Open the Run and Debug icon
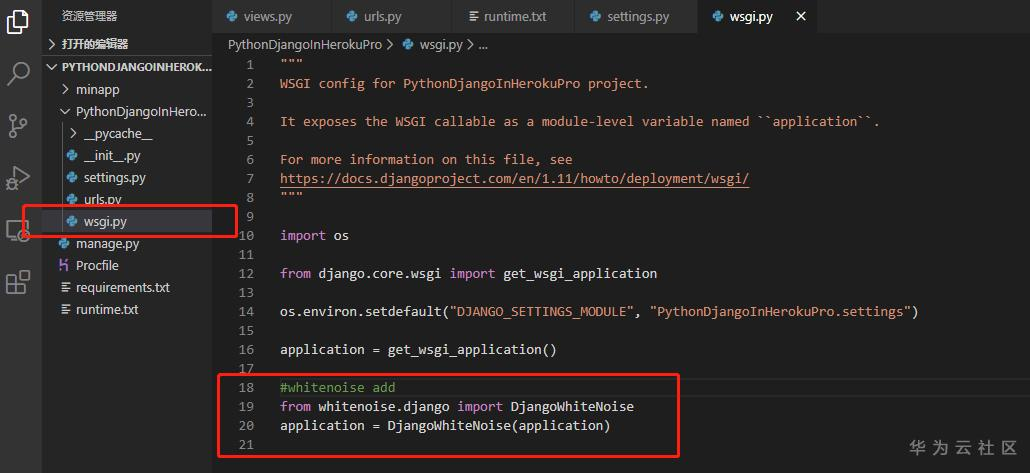 coord(18,178)
